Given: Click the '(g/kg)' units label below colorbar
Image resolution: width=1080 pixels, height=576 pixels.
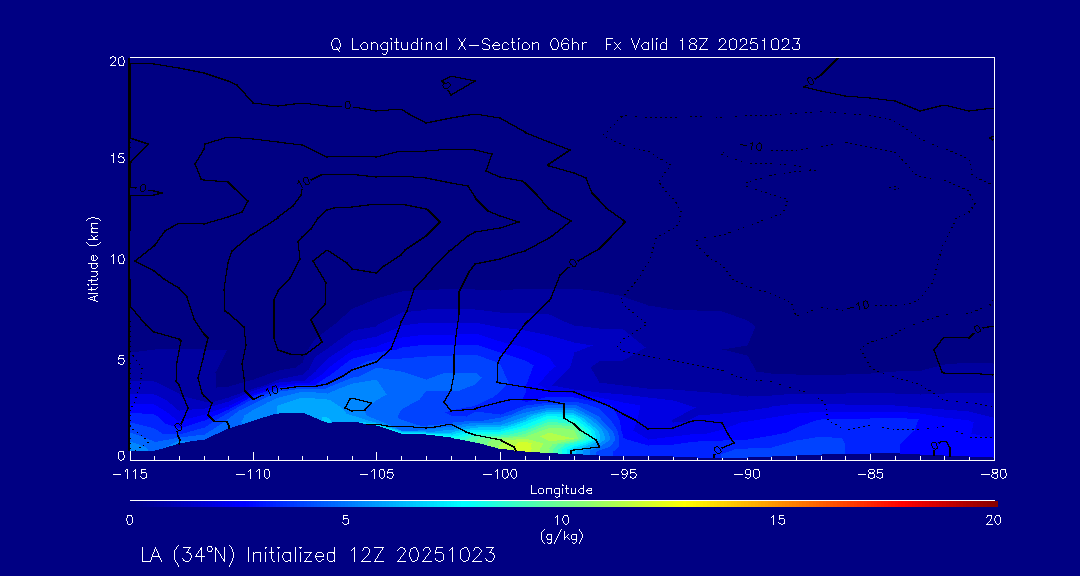Looking at the screenshot, I should (x=561, y=536).
